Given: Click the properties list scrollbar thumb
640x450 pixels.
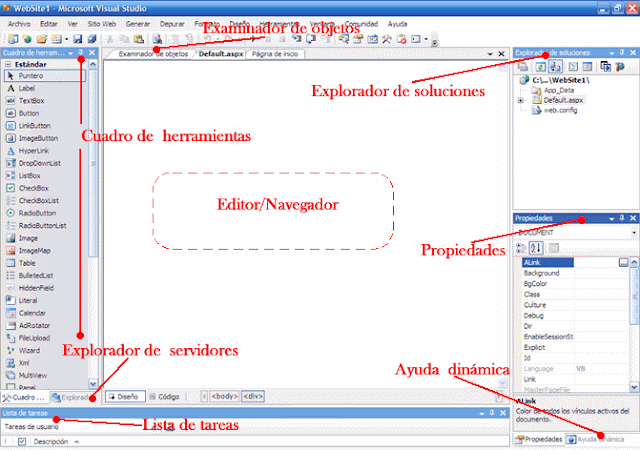Looking at the screenshot, I should (634, 296).
